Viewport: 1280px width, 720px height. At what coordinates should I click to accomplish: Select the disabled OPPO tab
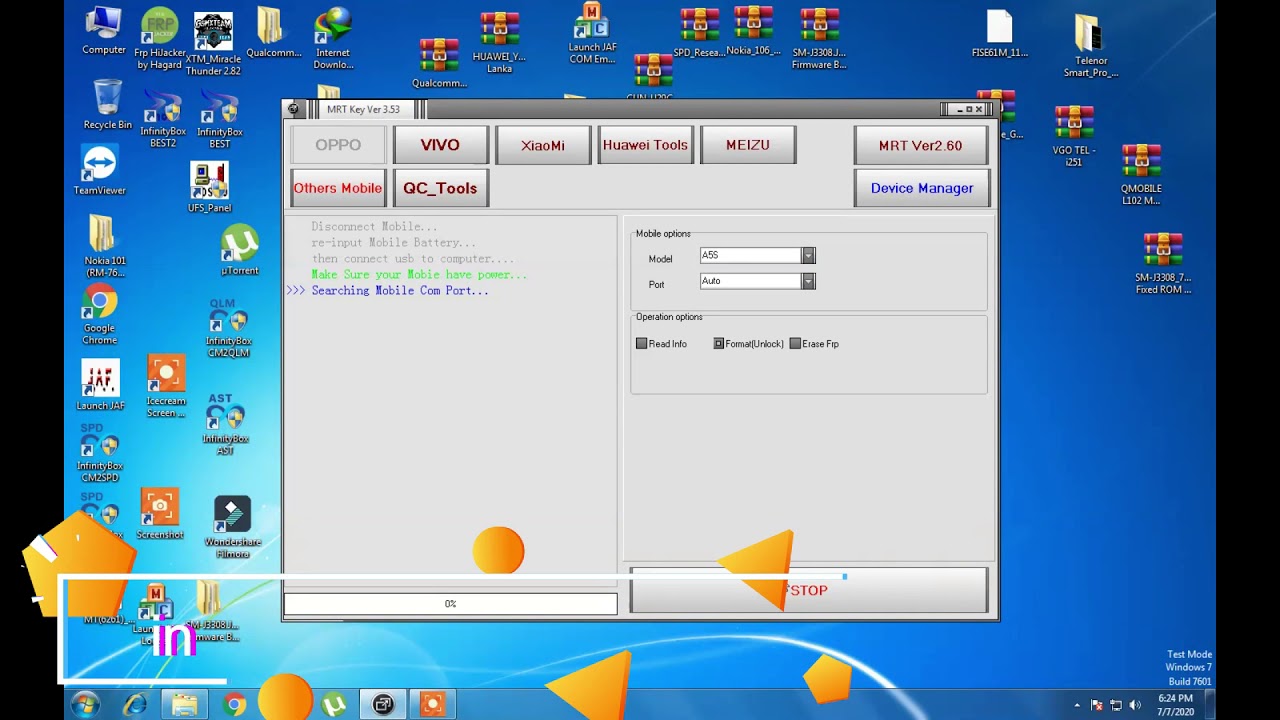coord(338,145)
